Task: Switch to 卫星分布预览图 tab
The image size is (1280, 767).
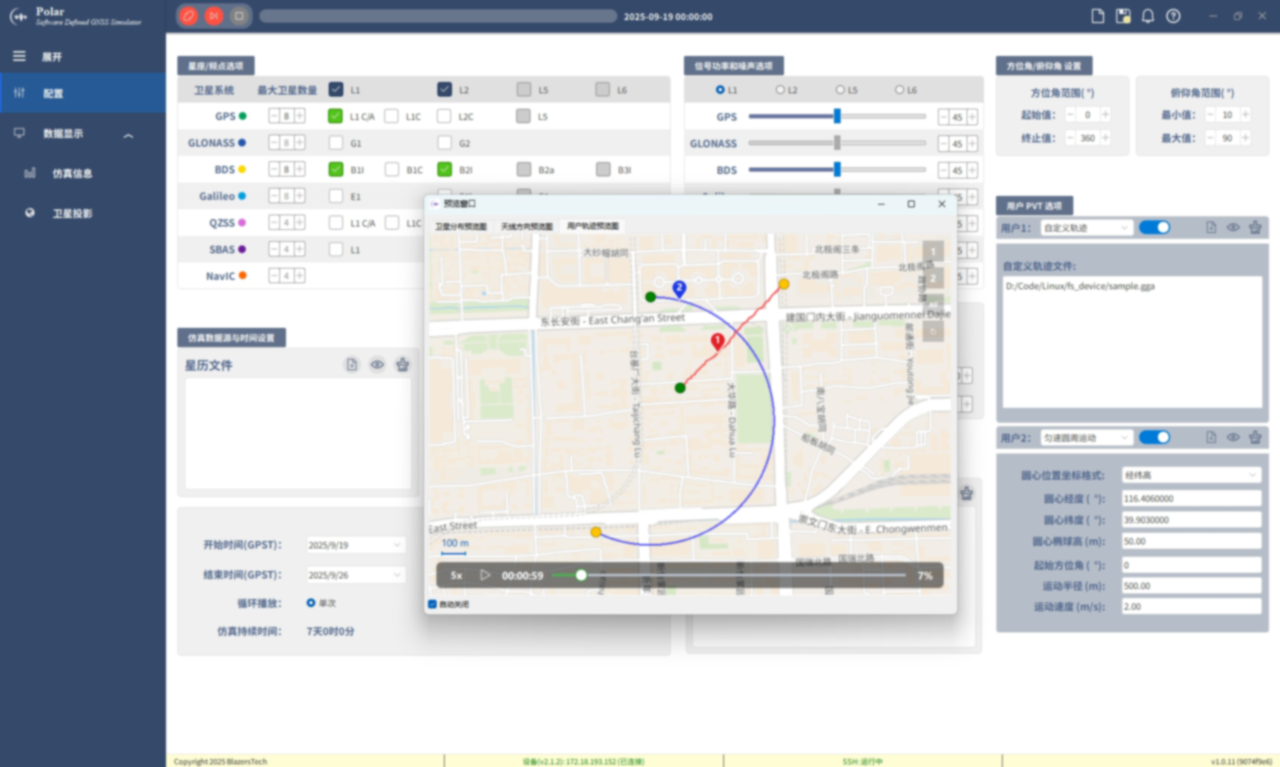Action: pos(461,227)
